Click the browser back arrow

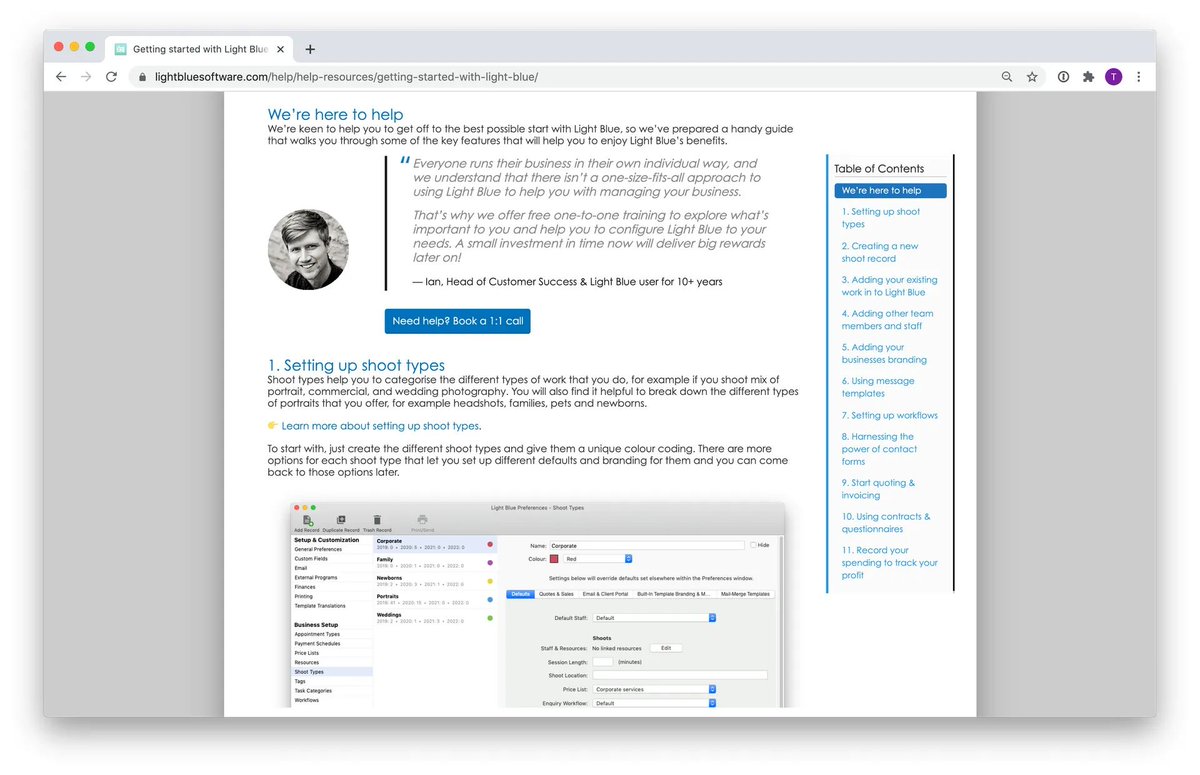click(x=61, y=76)
